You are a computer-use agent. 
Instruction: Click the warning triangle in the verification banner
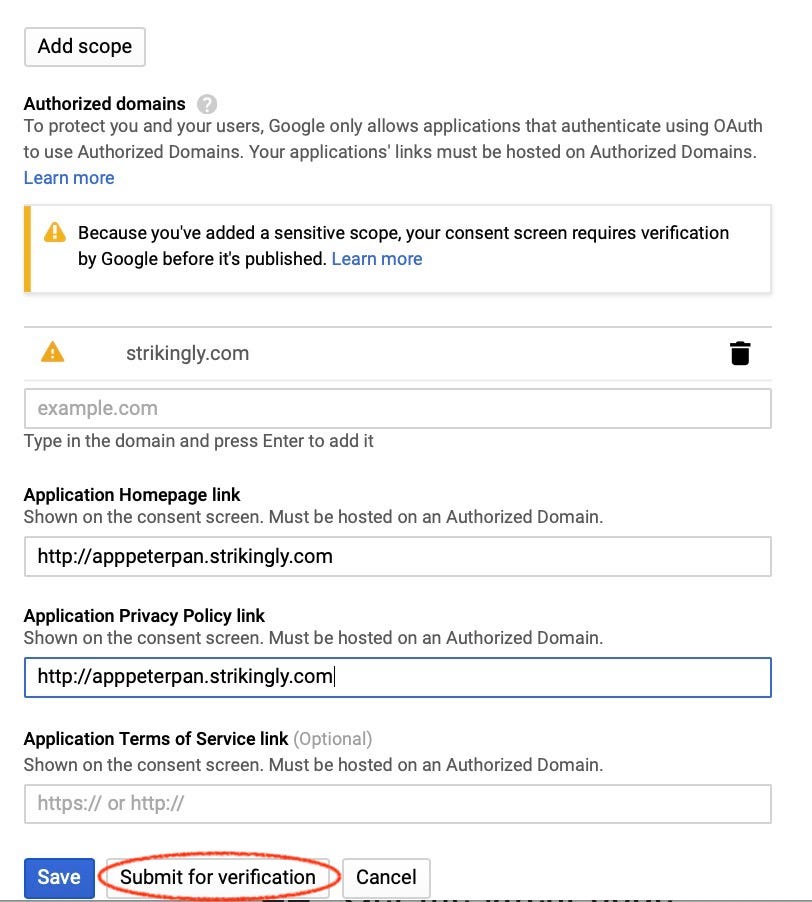pos(55,232)
